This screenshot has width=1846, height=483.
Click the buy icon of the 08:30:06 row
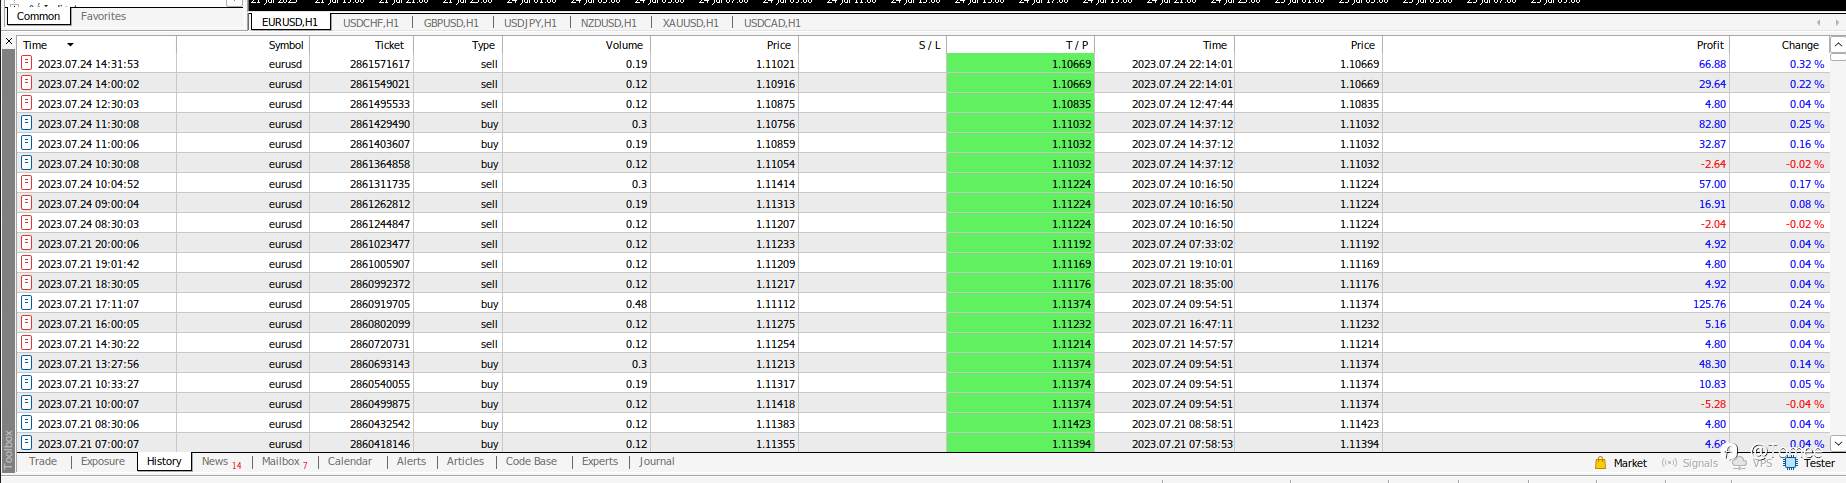pyautogui.click(x=27, y=423)
